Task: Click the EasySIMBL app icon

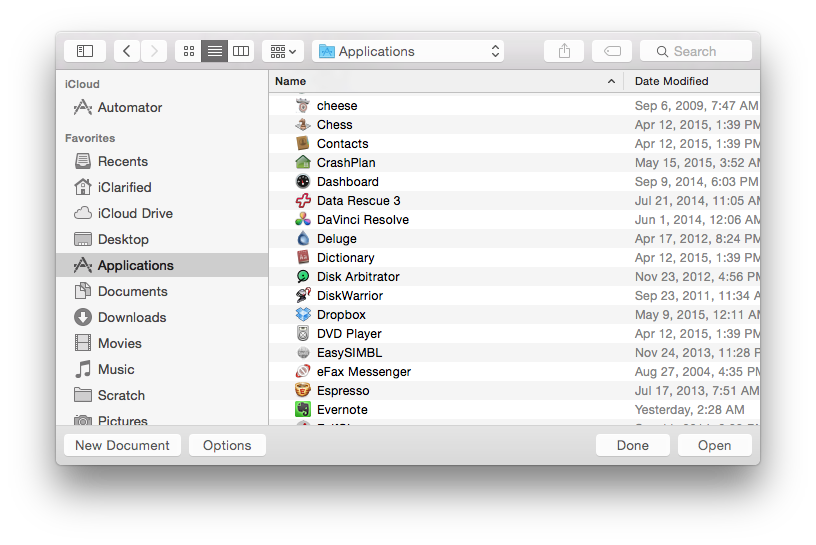Action: point(303,352)
